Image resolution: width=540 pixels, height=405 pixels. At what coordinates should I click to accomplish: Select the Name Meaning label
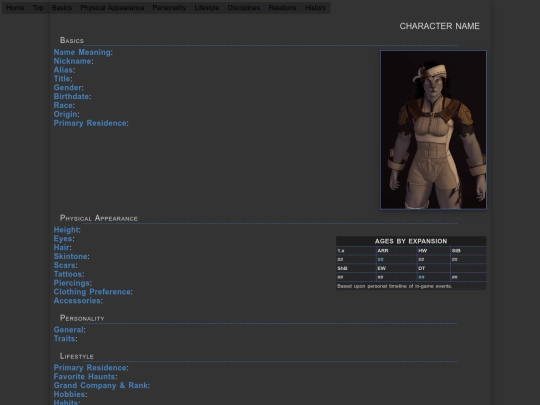pos(82,52)
